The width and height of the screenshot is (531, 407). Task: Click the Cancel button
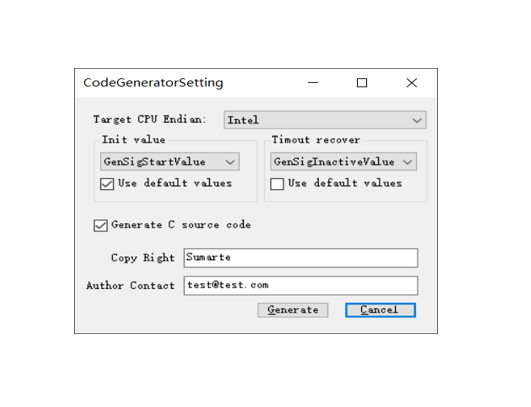click(x=380, y=310)
